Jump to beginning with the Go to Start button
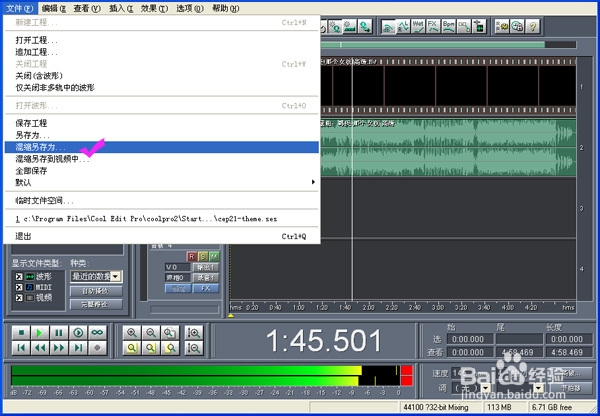Viewport: 600px width, 416px height. click(x=21, y=347)
